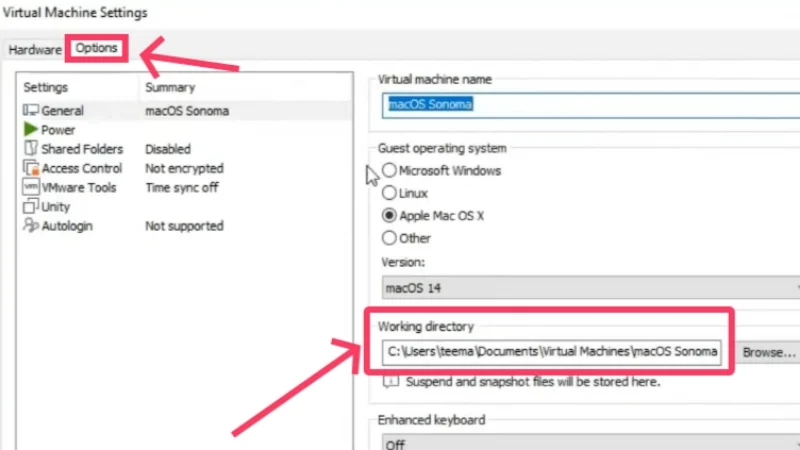Choose Linux guest OS radio
Screen dimensions: 800x450
[389, 193]
